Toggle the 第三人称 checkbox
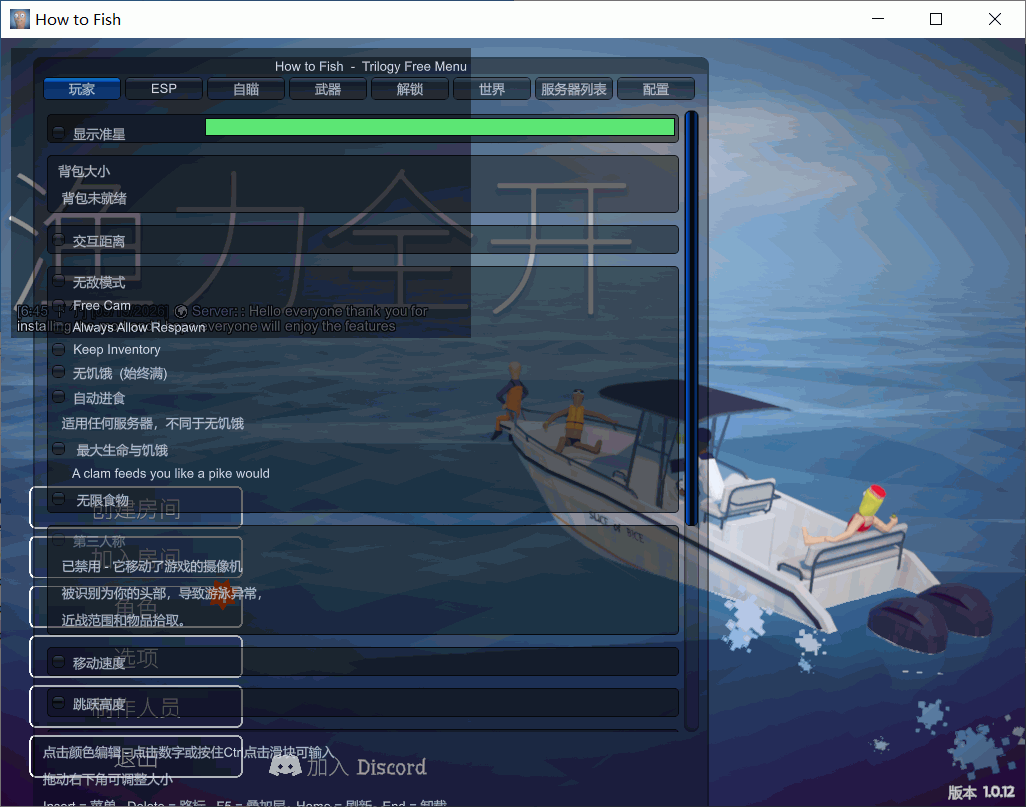This screenshot has height=807, width=1026. pos(59,541)
